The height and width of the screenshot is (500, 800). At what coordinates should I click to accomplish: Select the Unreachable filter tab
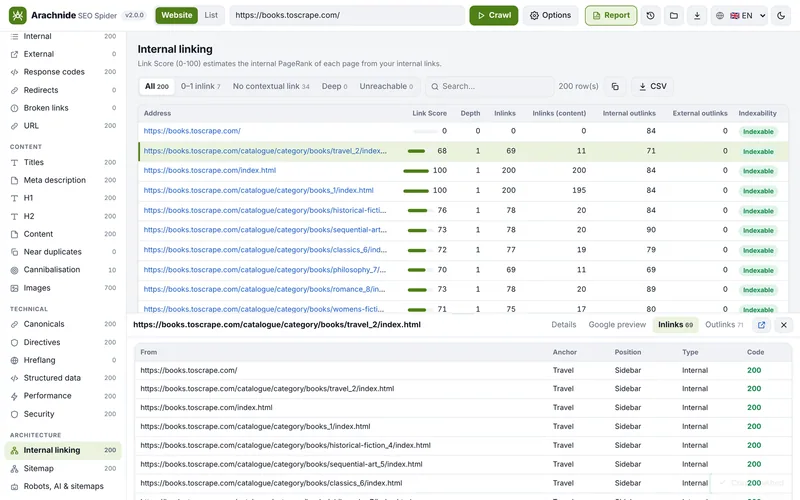coord(386,86)
